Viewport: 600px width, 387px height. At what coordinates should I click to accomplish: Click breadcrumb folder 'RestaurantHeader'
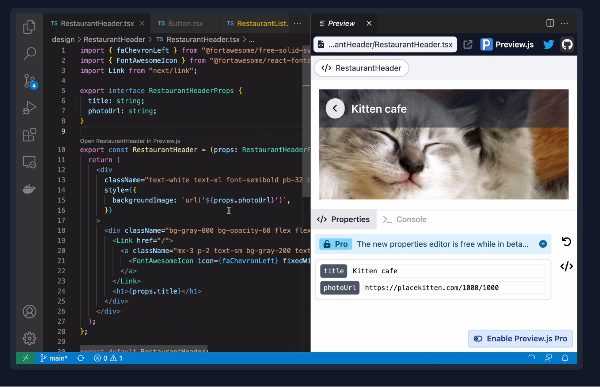(x=114, y=39)
